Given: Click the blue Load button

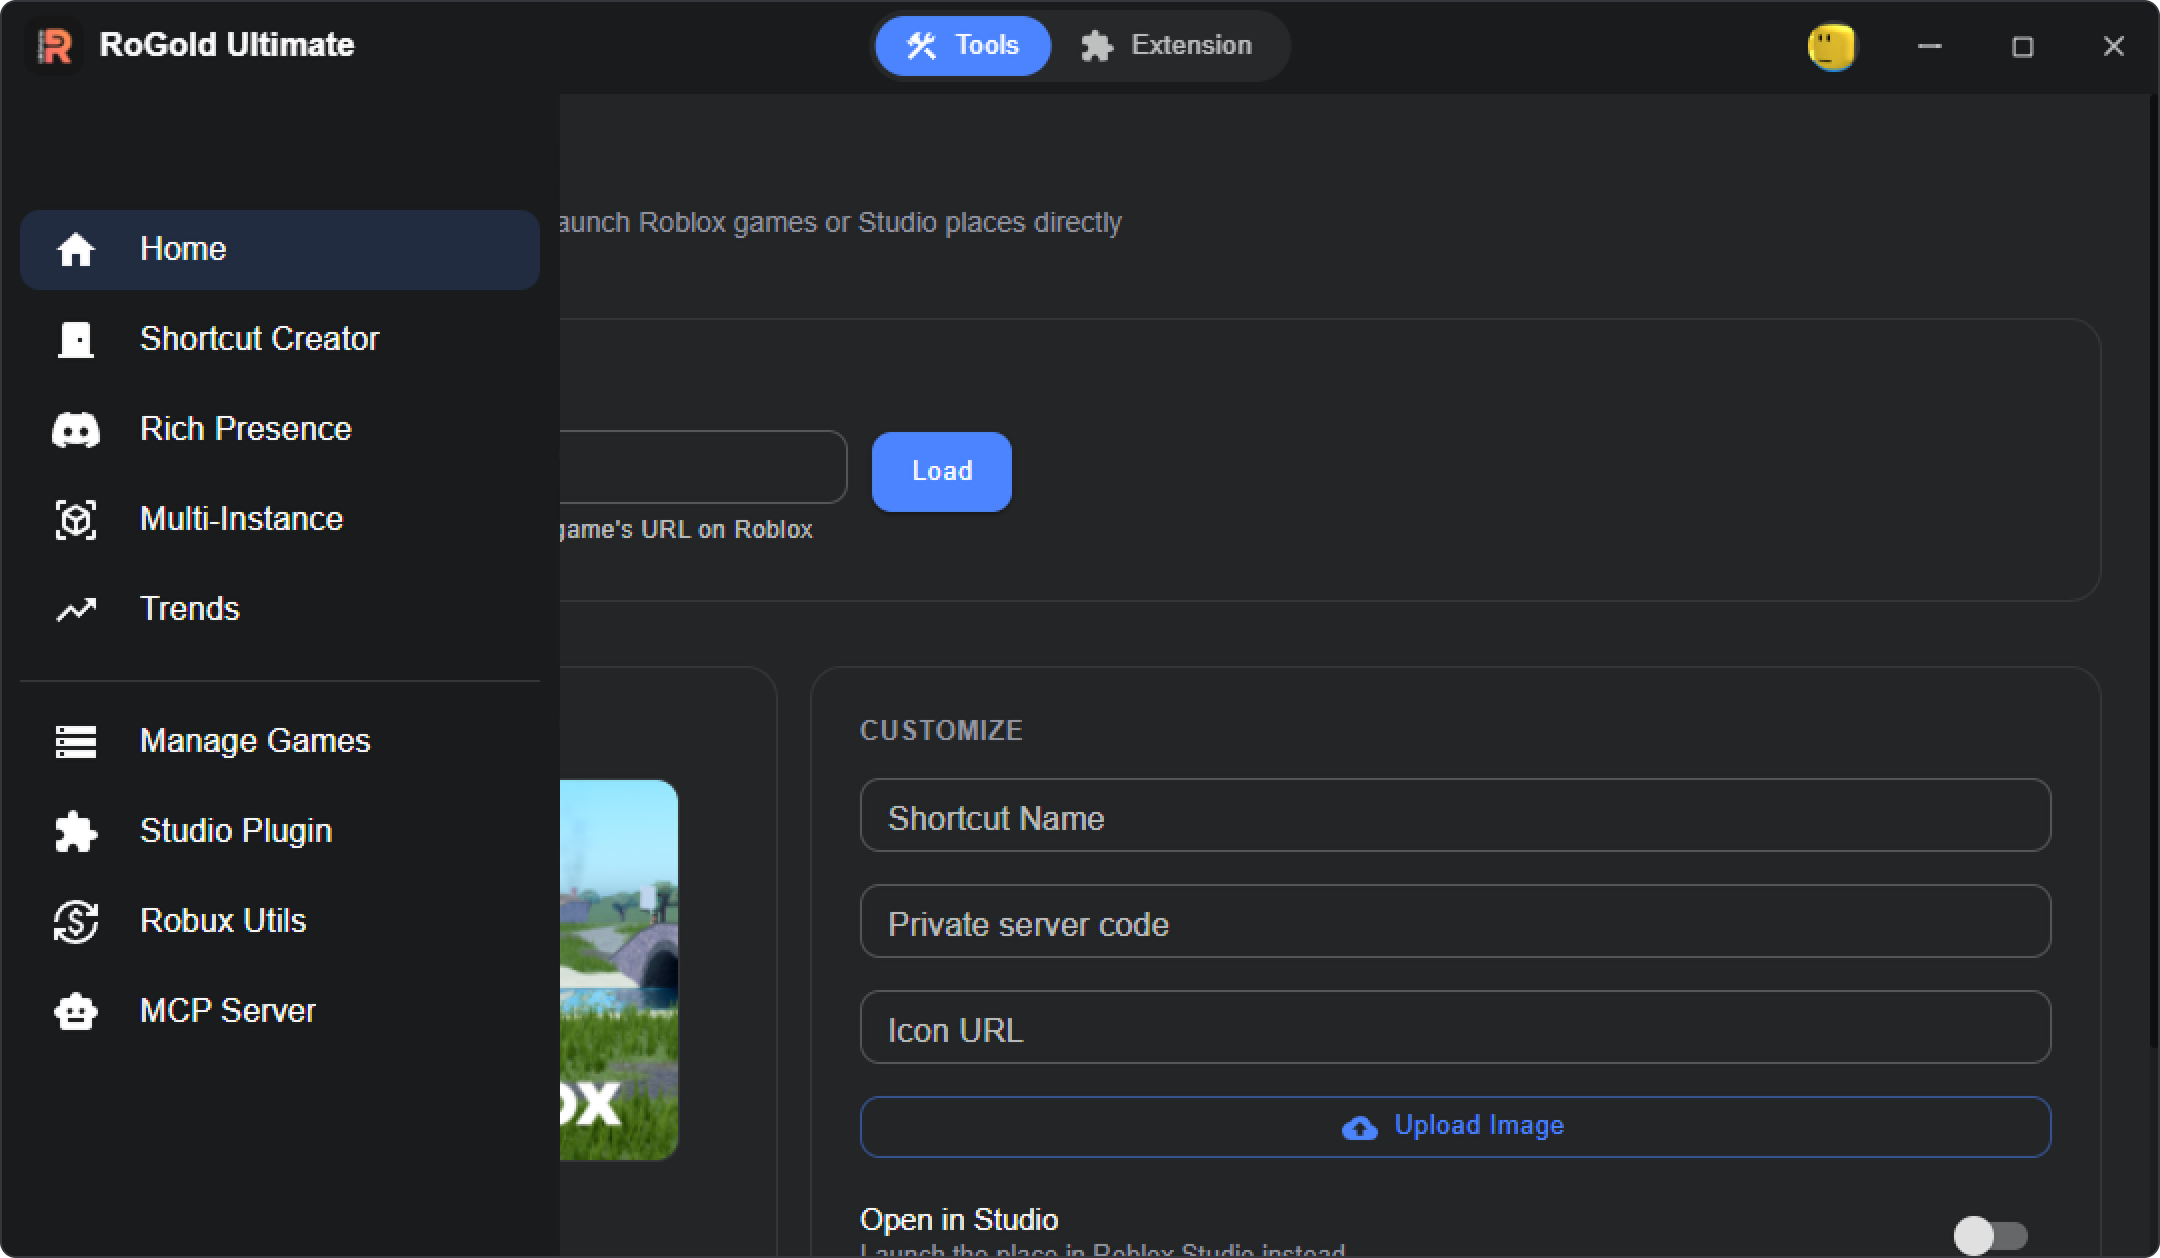Looking at the screenshot, I should coord(942,472).
